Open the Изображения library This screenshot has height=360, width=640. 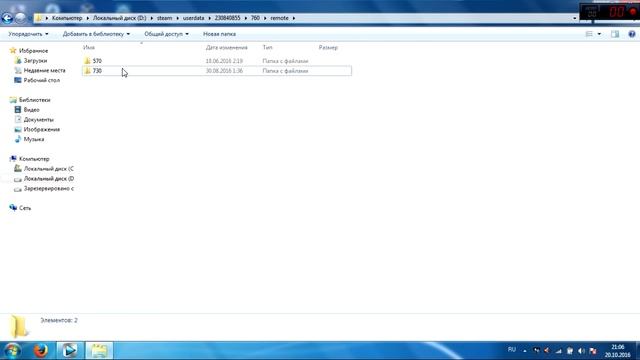click(42, 129)
